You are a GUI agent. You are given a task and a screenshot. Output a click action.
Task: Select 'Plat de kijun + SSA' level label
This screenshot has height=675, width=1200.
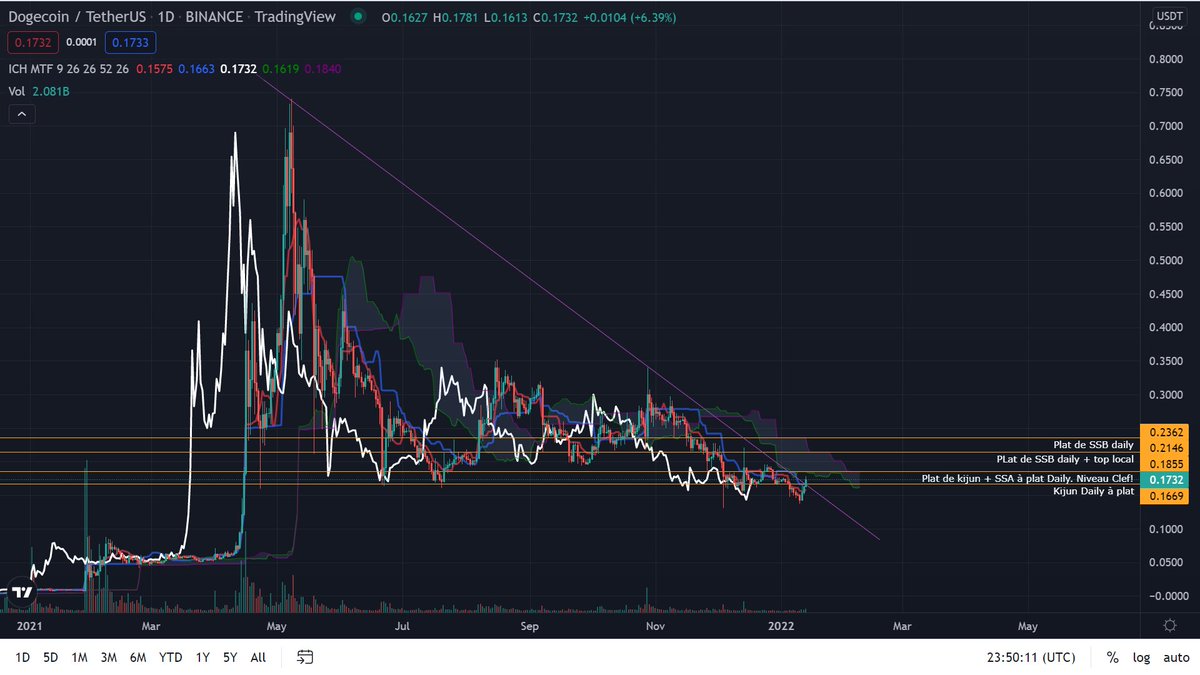click(x=1028, y=479)
